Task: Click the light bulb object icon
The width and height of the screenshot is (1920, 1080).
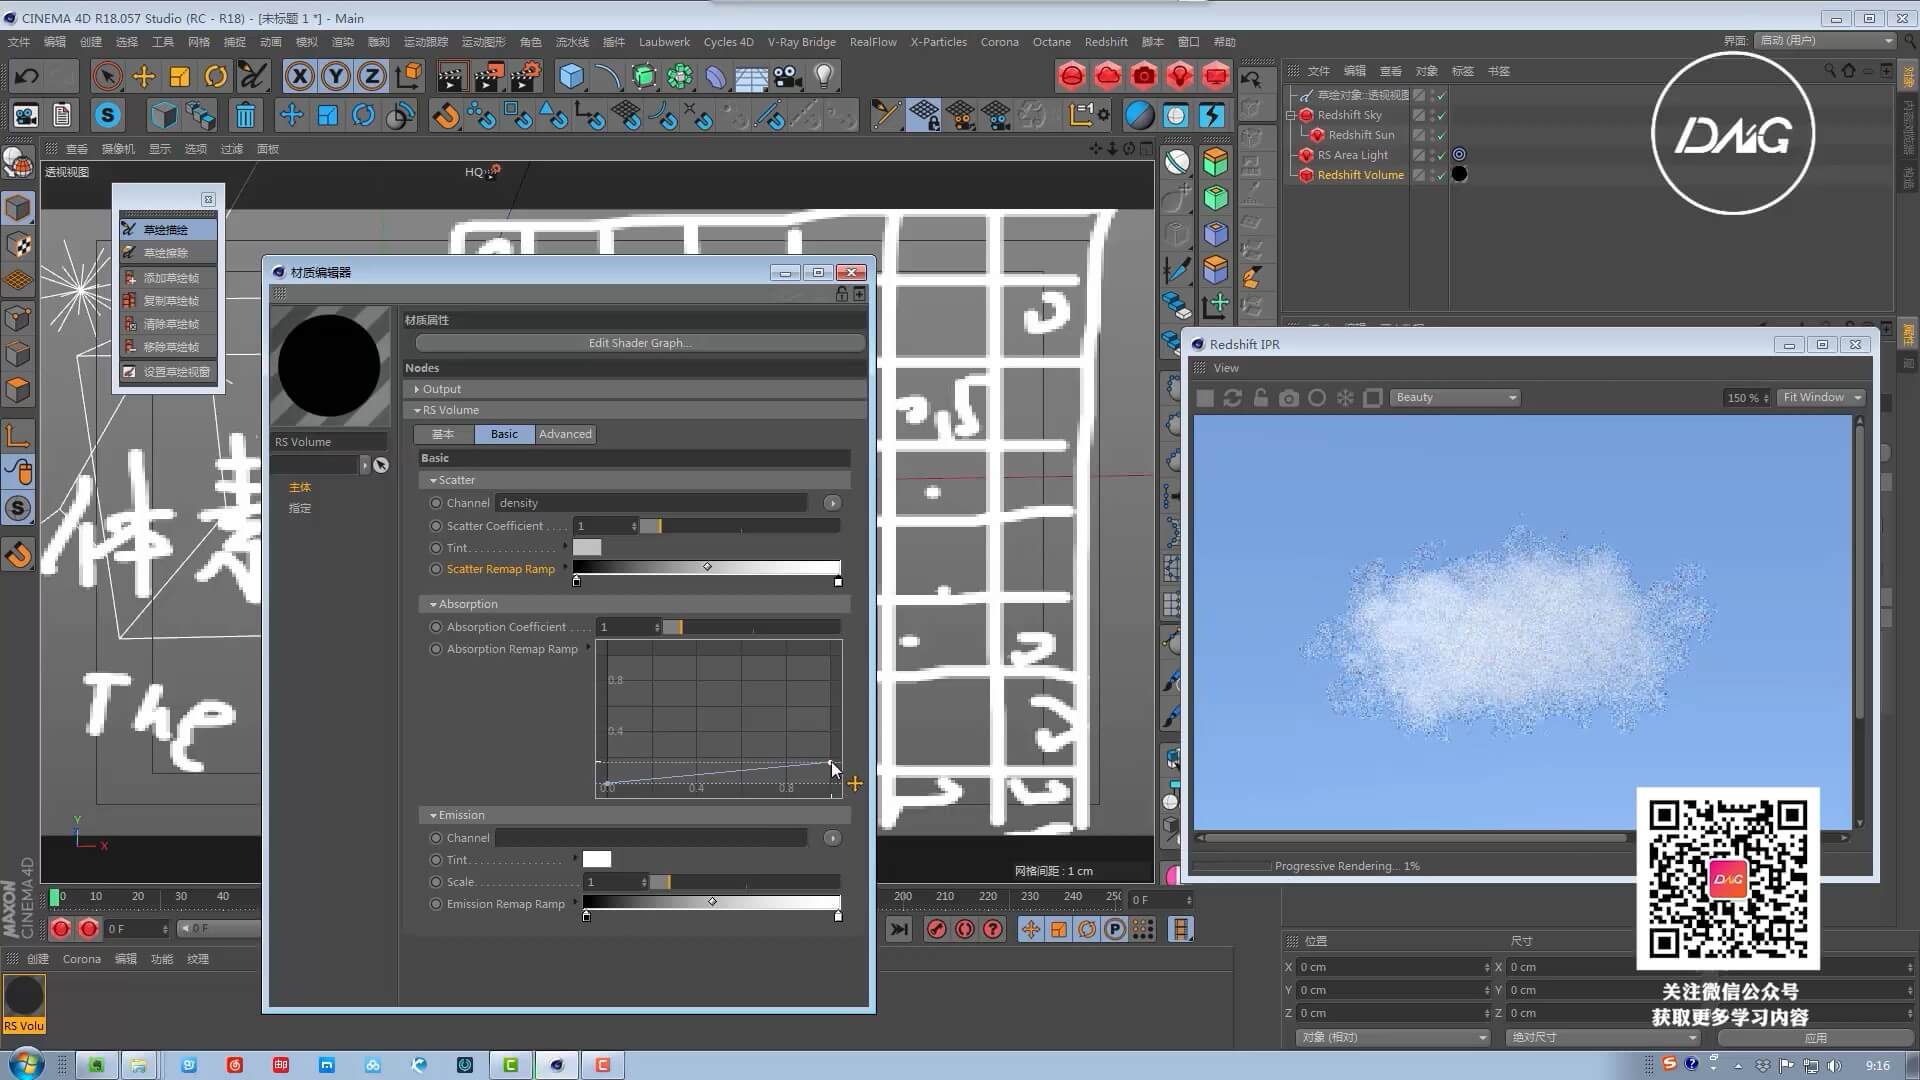Action: pyautogui.click(x=823, y=76)
